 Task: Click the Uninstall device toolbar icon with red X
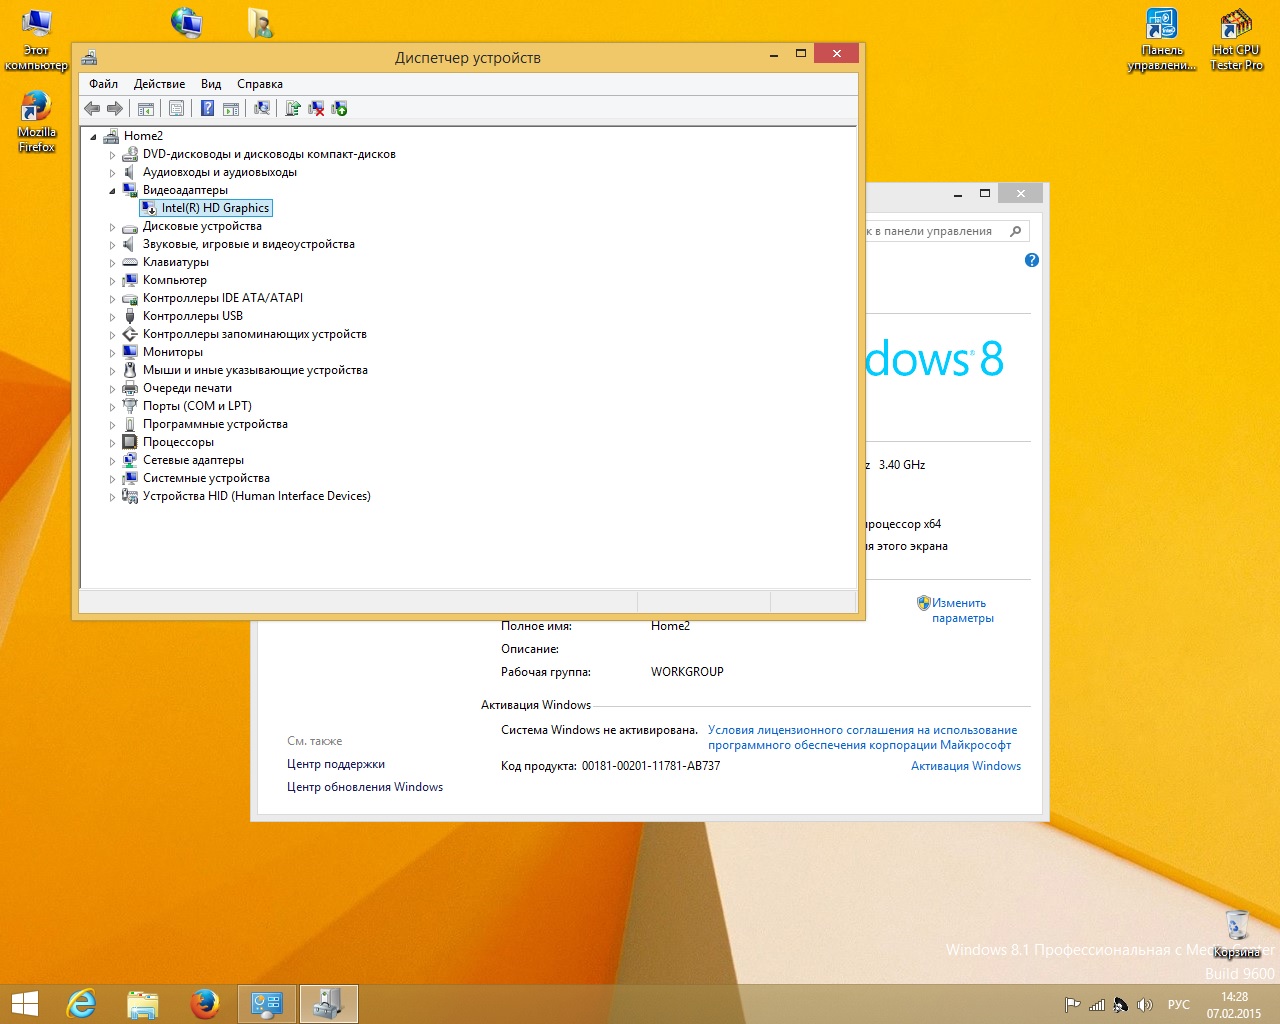[x=316, y=108]
